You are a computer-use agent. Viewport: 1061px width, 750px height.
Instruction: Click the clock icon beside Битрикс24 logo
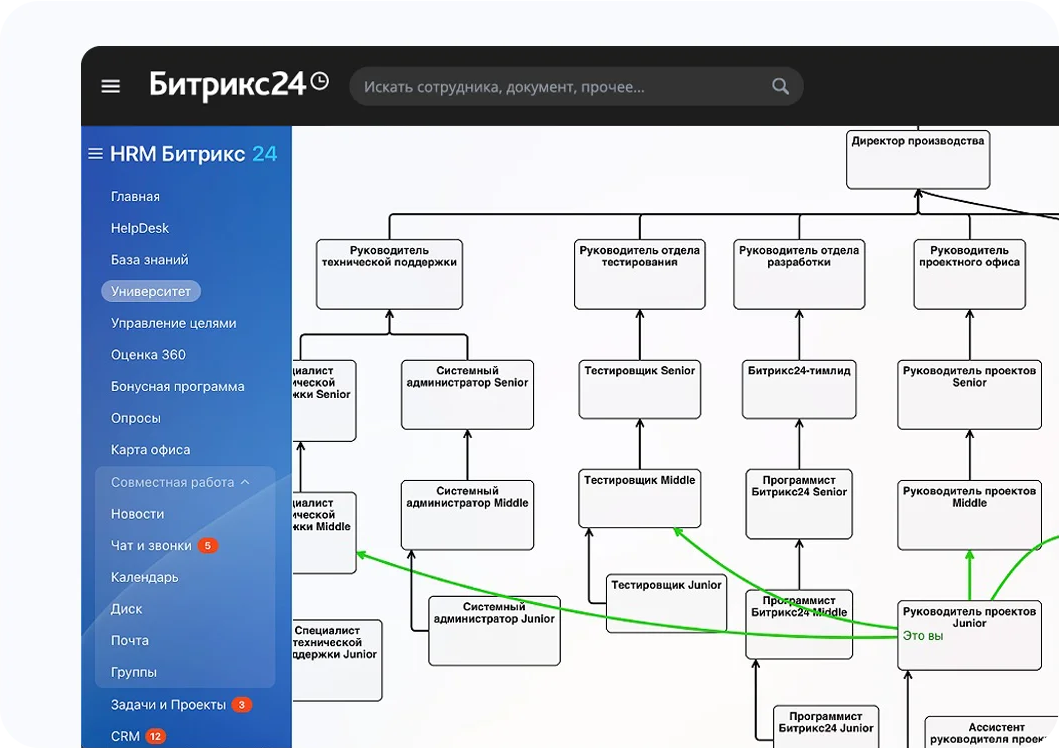(x=319, y=81)
